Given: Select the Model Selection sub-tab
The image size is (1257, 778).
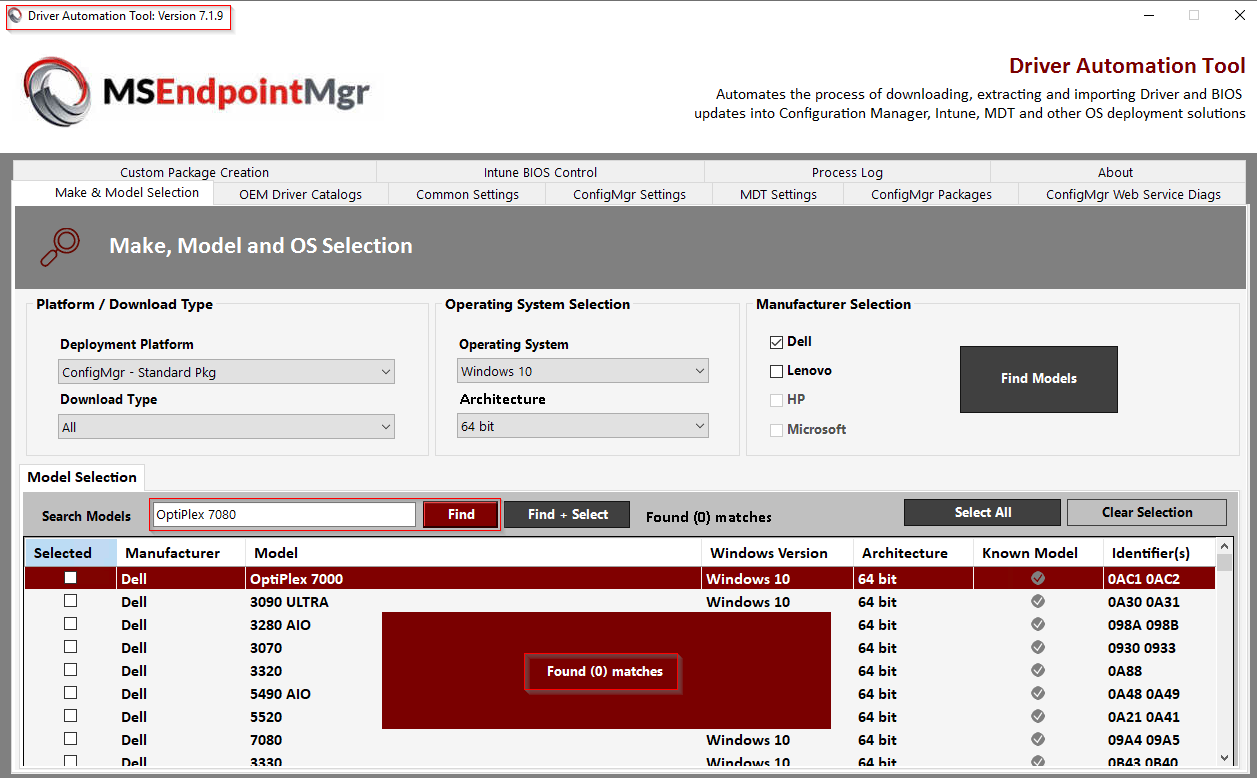Looking at the screenshot, I should click(82, 477).
